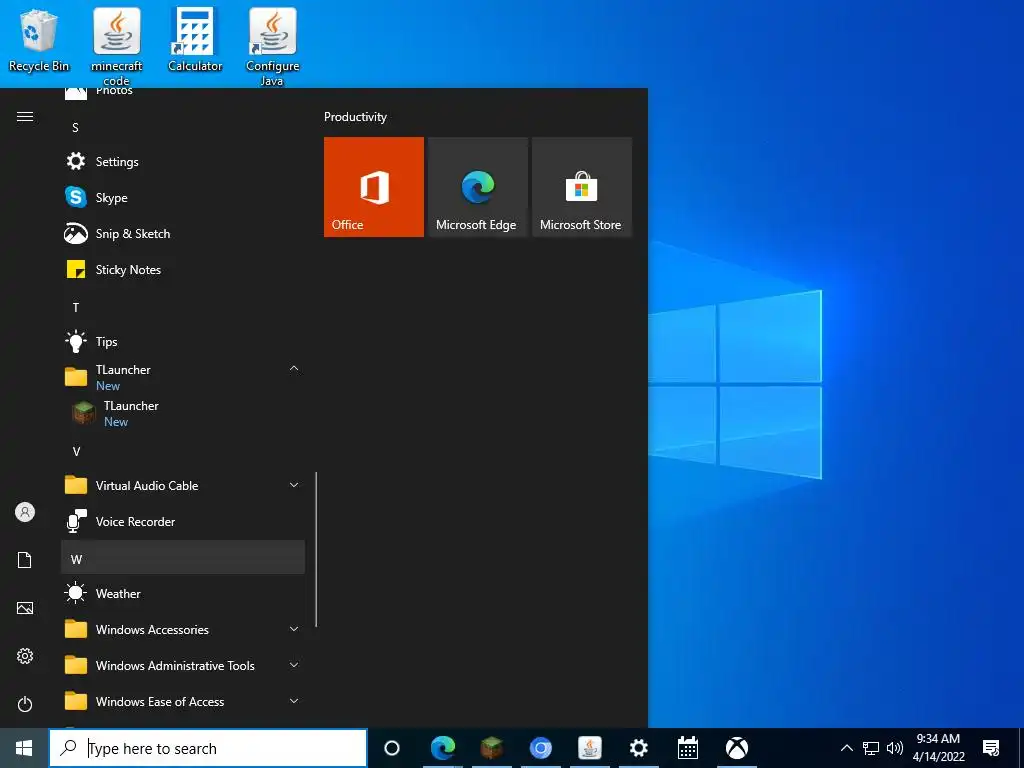Open the notification center icon
This screenshot has height=768, width=1024.
pyautogui.click(x=991, y=748)
